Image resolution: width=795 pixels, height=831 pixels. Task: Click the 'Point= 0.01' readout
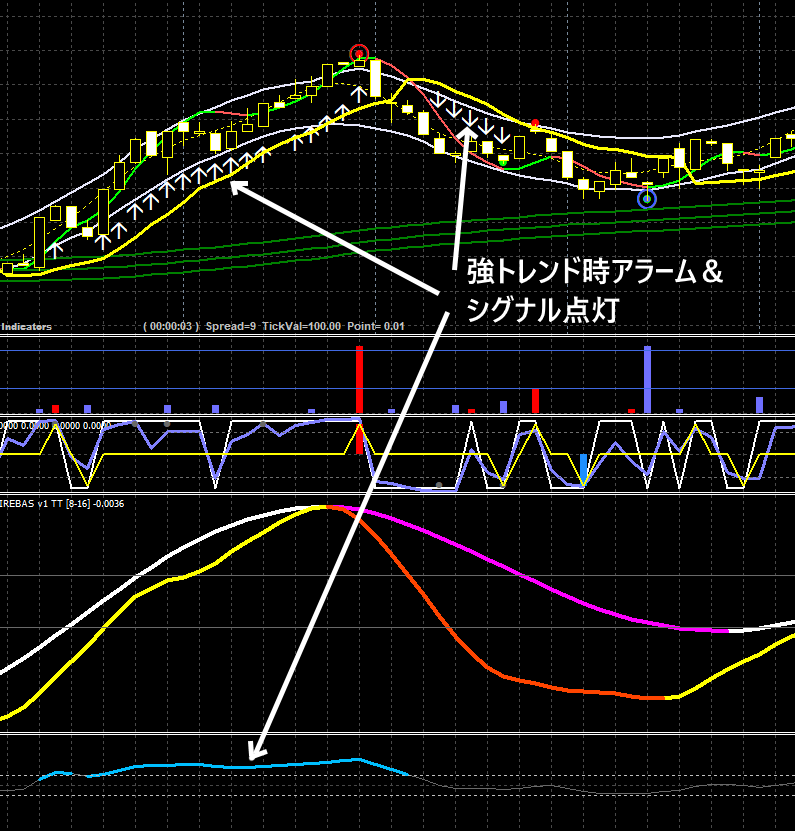376,326
